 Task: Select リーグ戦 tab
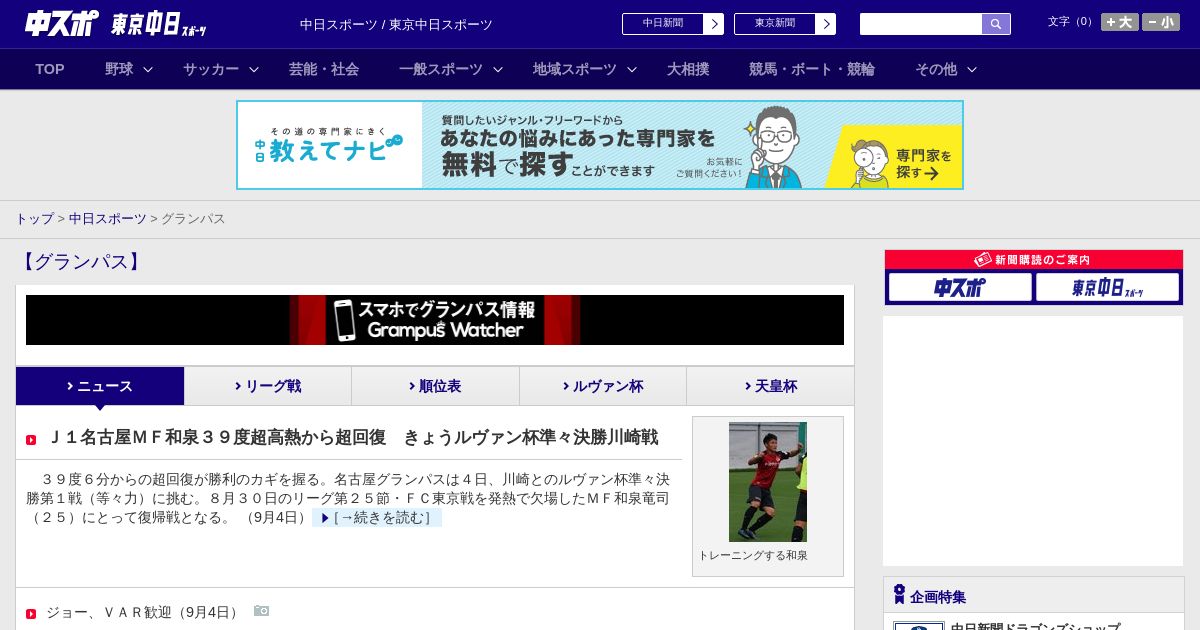(x=268, y=386)
